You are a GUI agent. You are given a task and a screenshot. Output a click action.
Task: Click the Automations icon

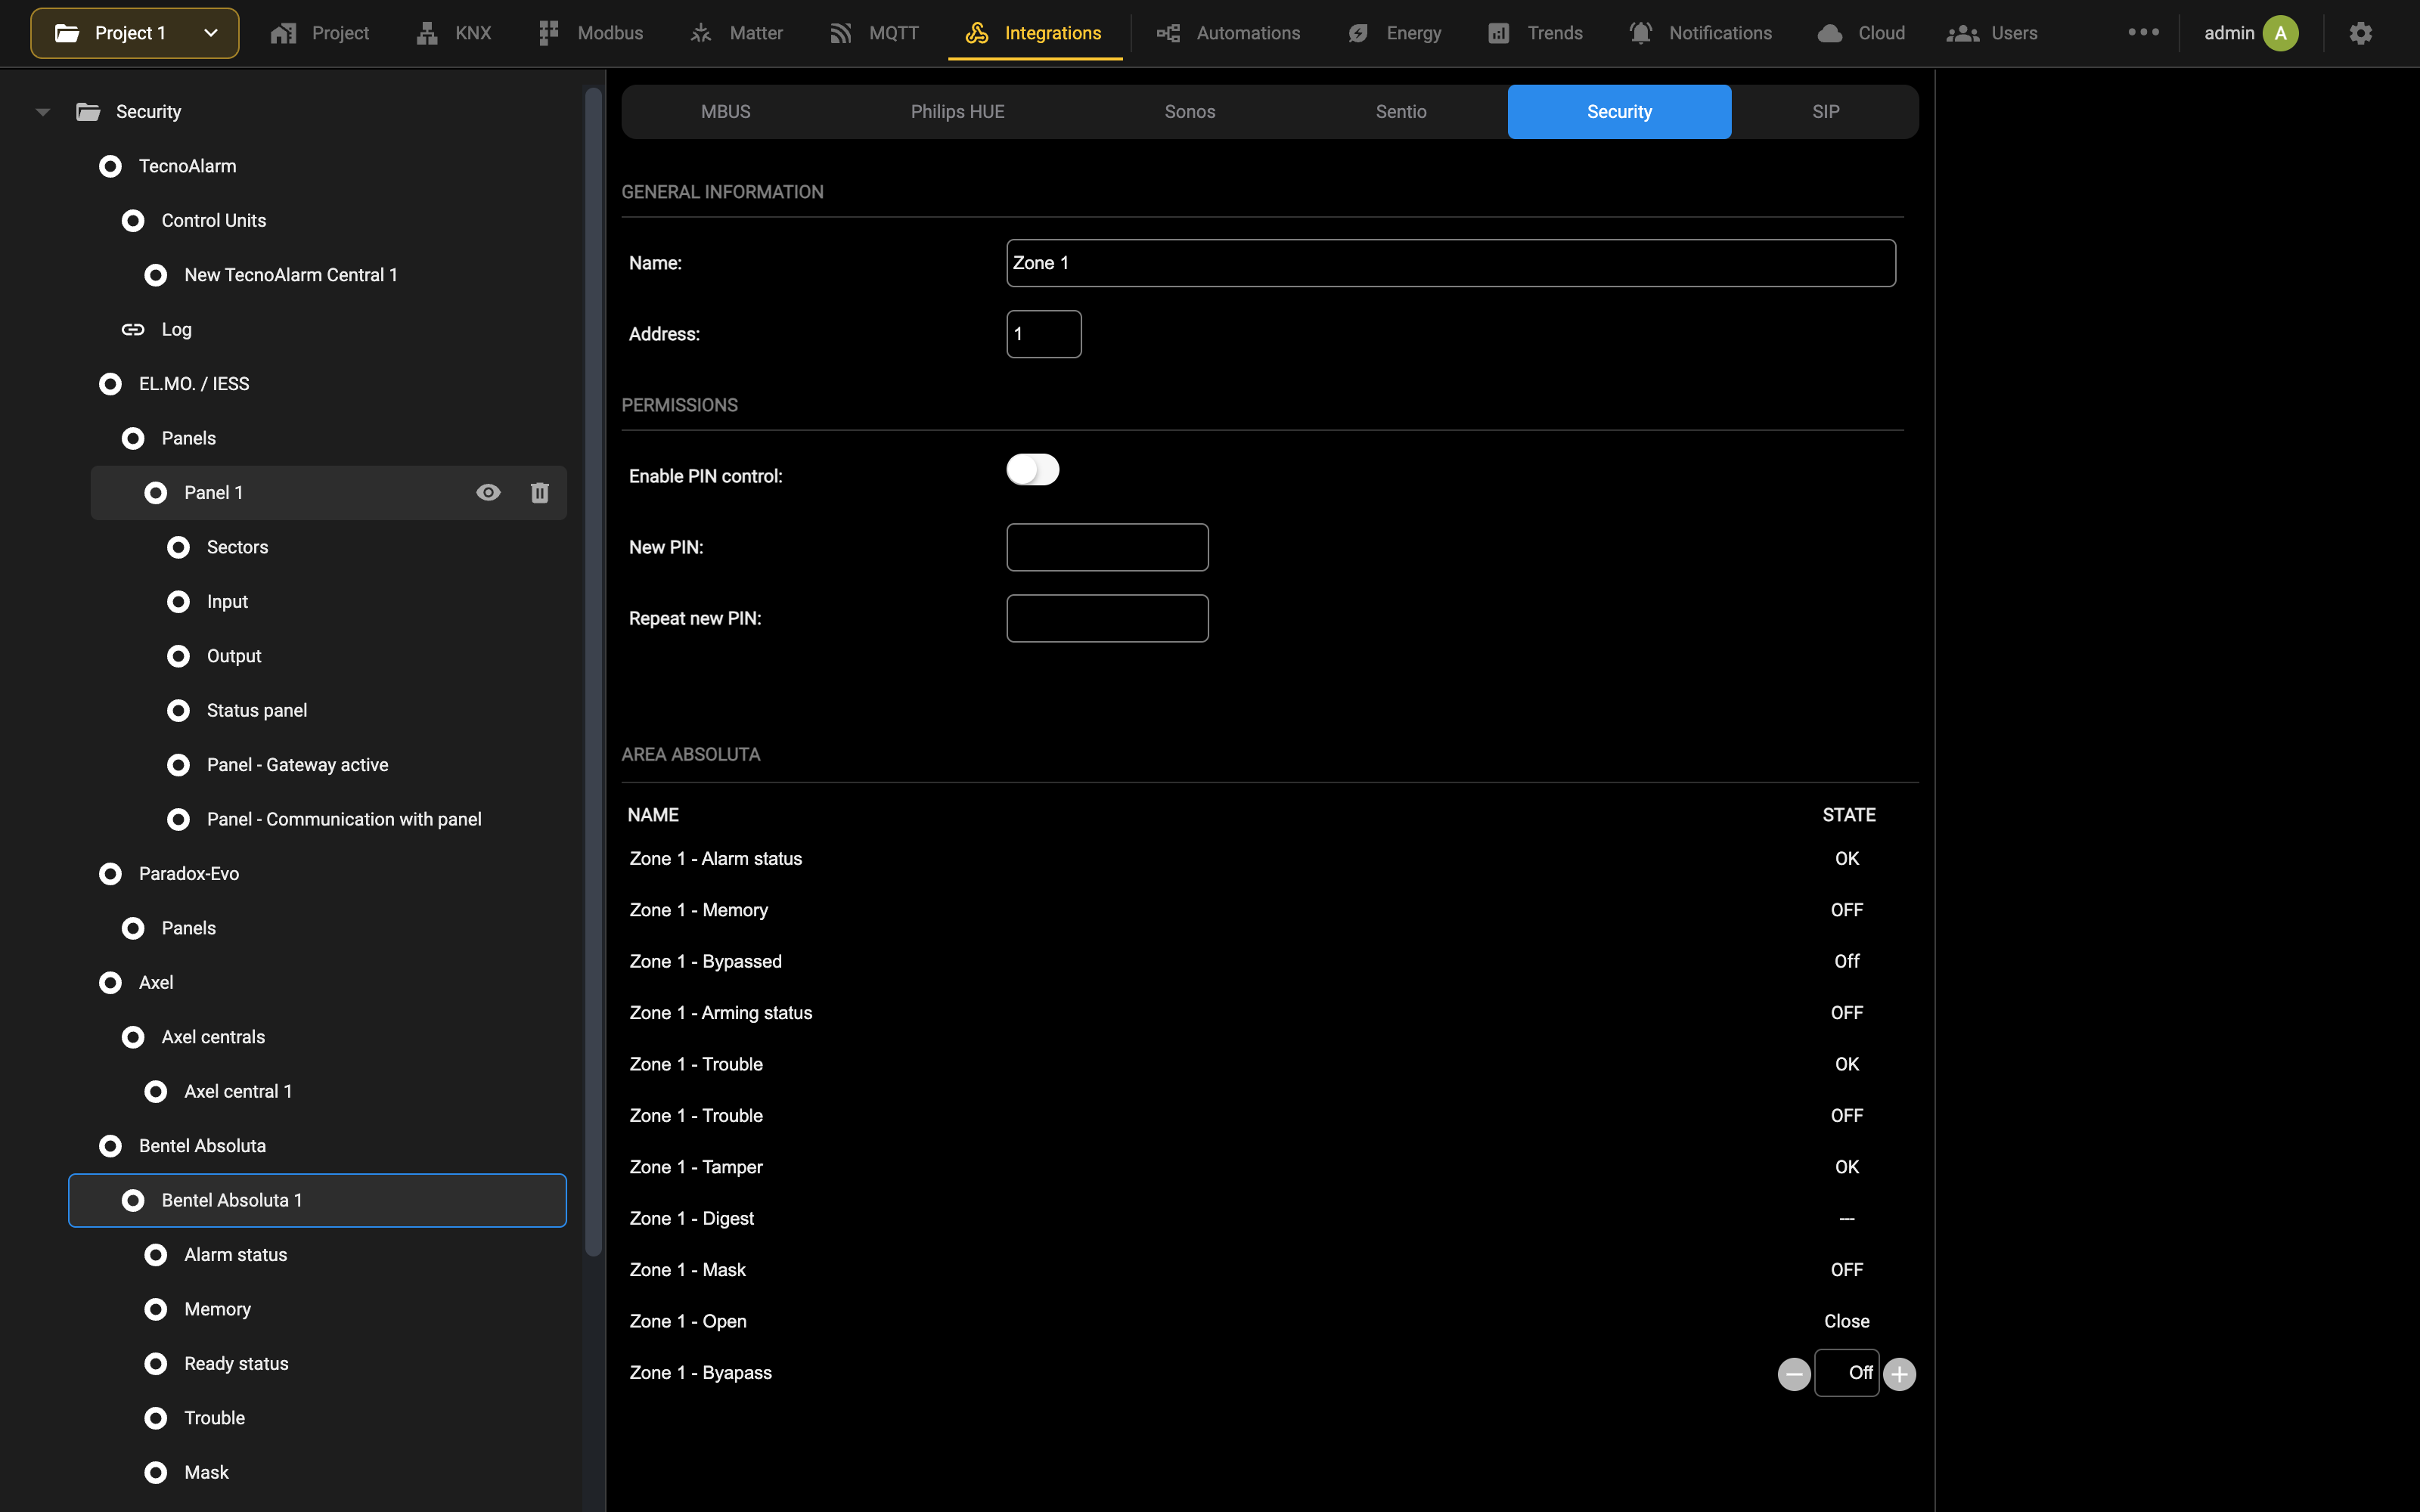(x=1168, y=33)
